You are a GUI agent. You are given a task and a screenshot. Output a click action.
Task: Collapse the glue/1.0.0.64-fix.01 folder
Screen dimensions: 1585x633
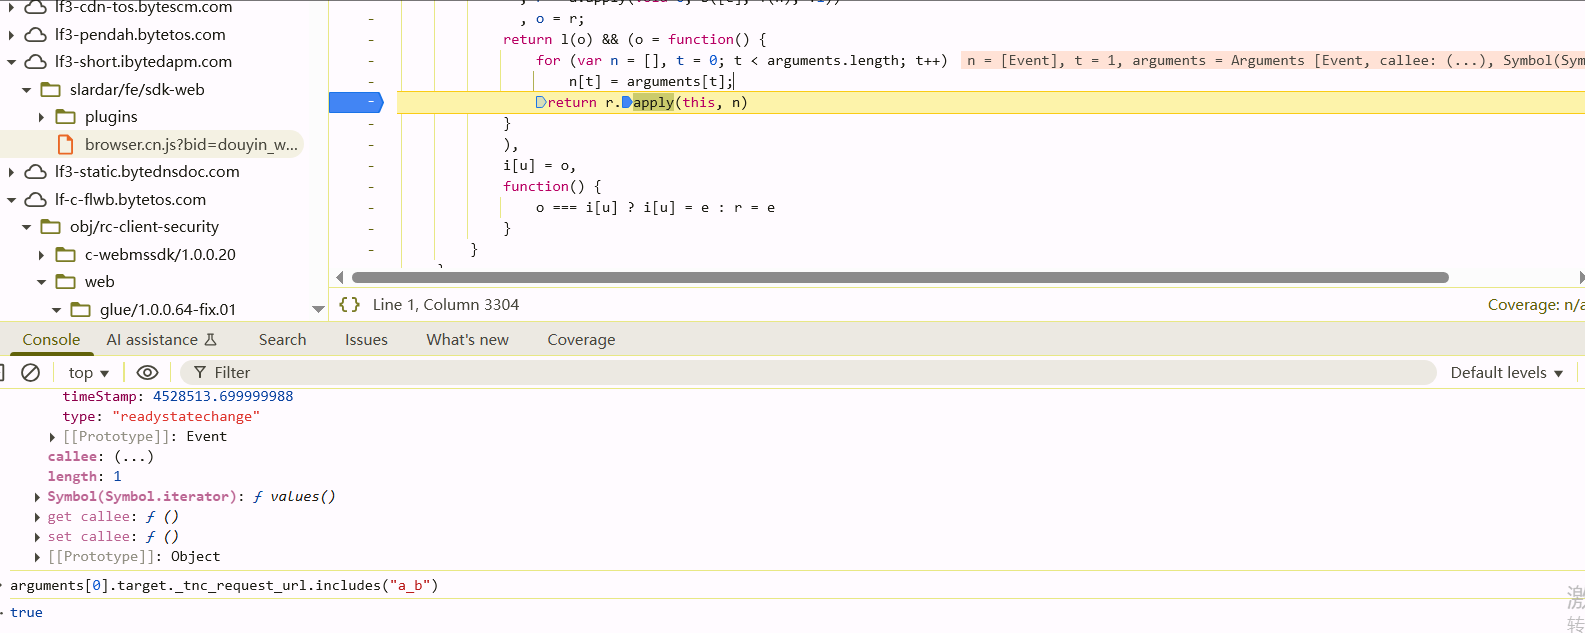click(x=56, y=310)
